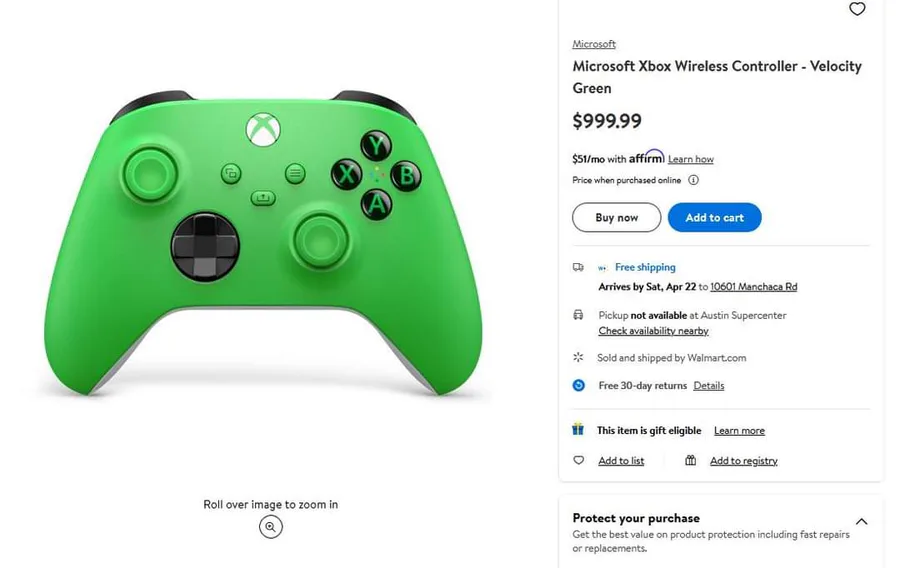The width and height of the screenshot is (900, 568).
Task: Add the controller to cart
Action: tap(714, 218)
